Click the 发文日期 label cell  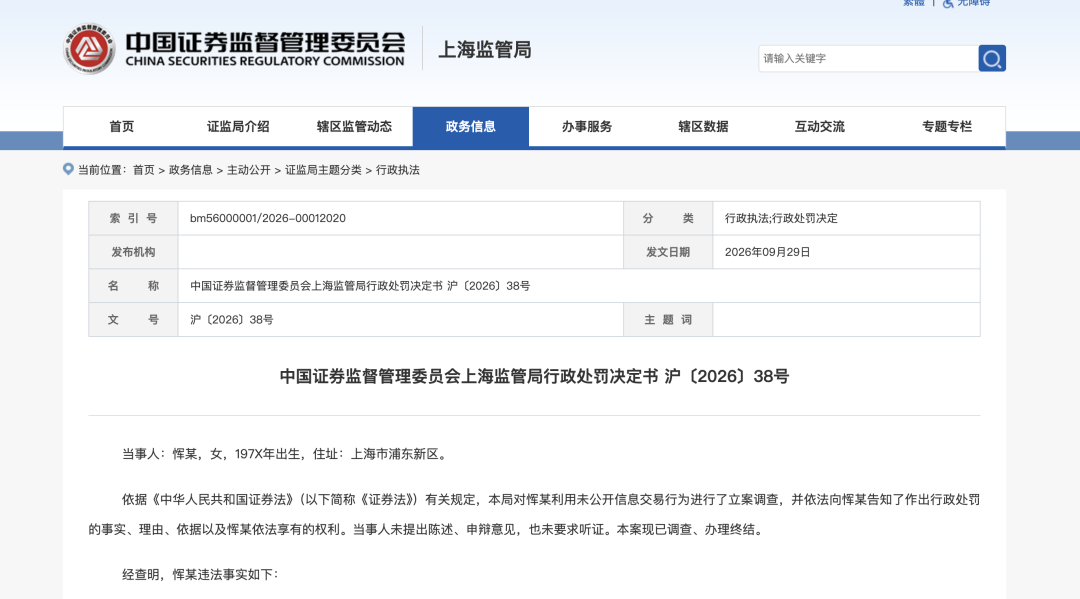tap(668, 252)
